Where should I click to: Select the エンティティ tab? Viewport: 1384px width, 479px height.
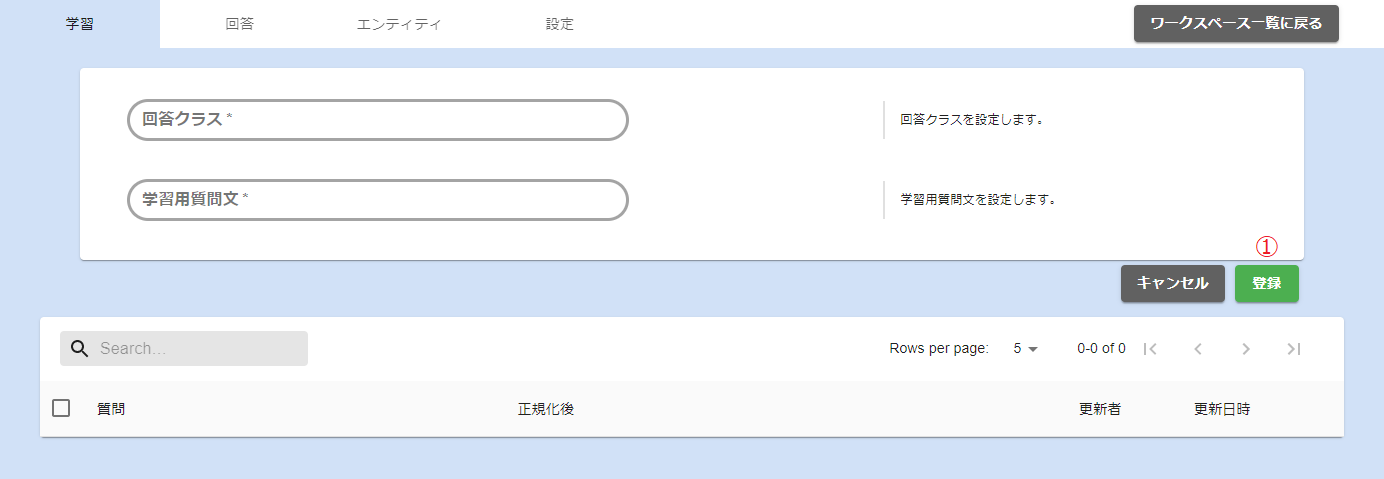(399, 24)
